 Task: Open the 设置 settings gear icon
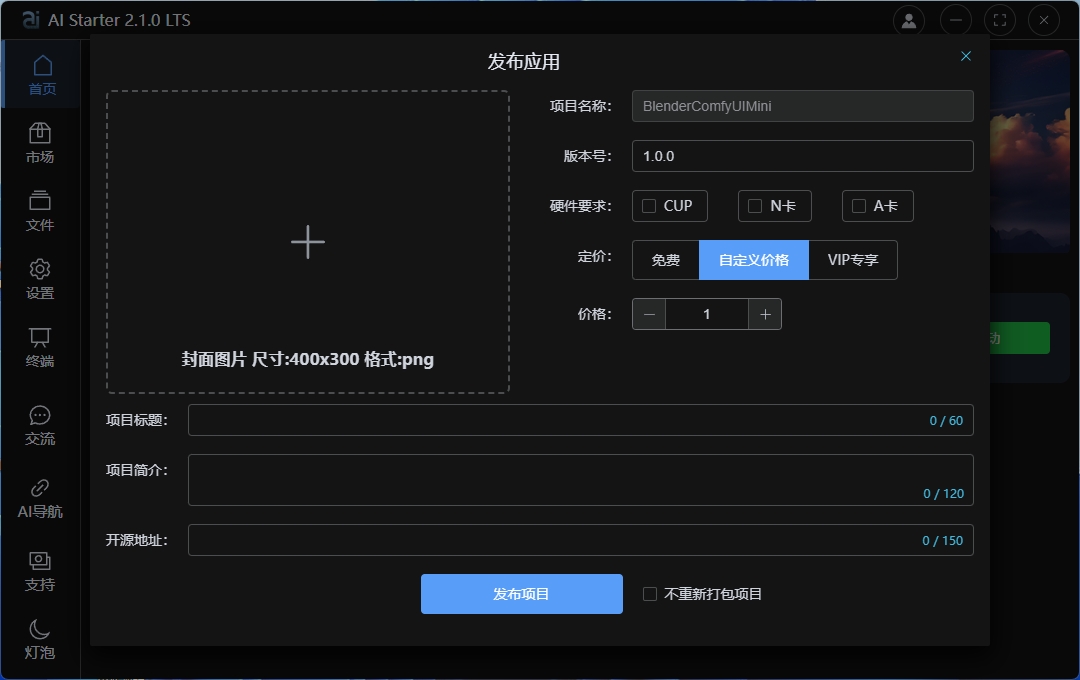(39, 278)
